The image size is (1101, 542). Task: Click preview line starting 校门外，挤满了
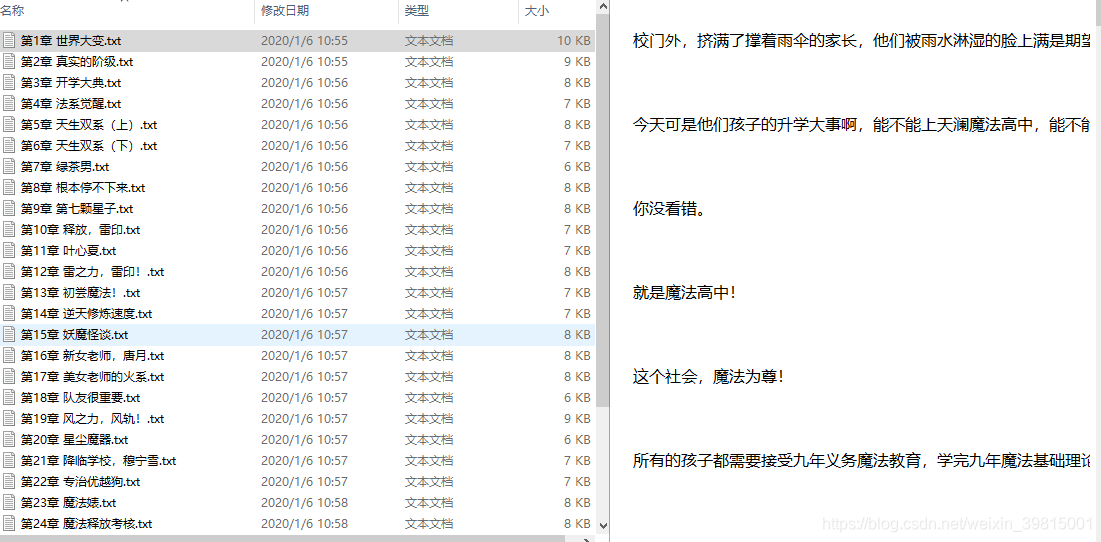click(862, 41)
